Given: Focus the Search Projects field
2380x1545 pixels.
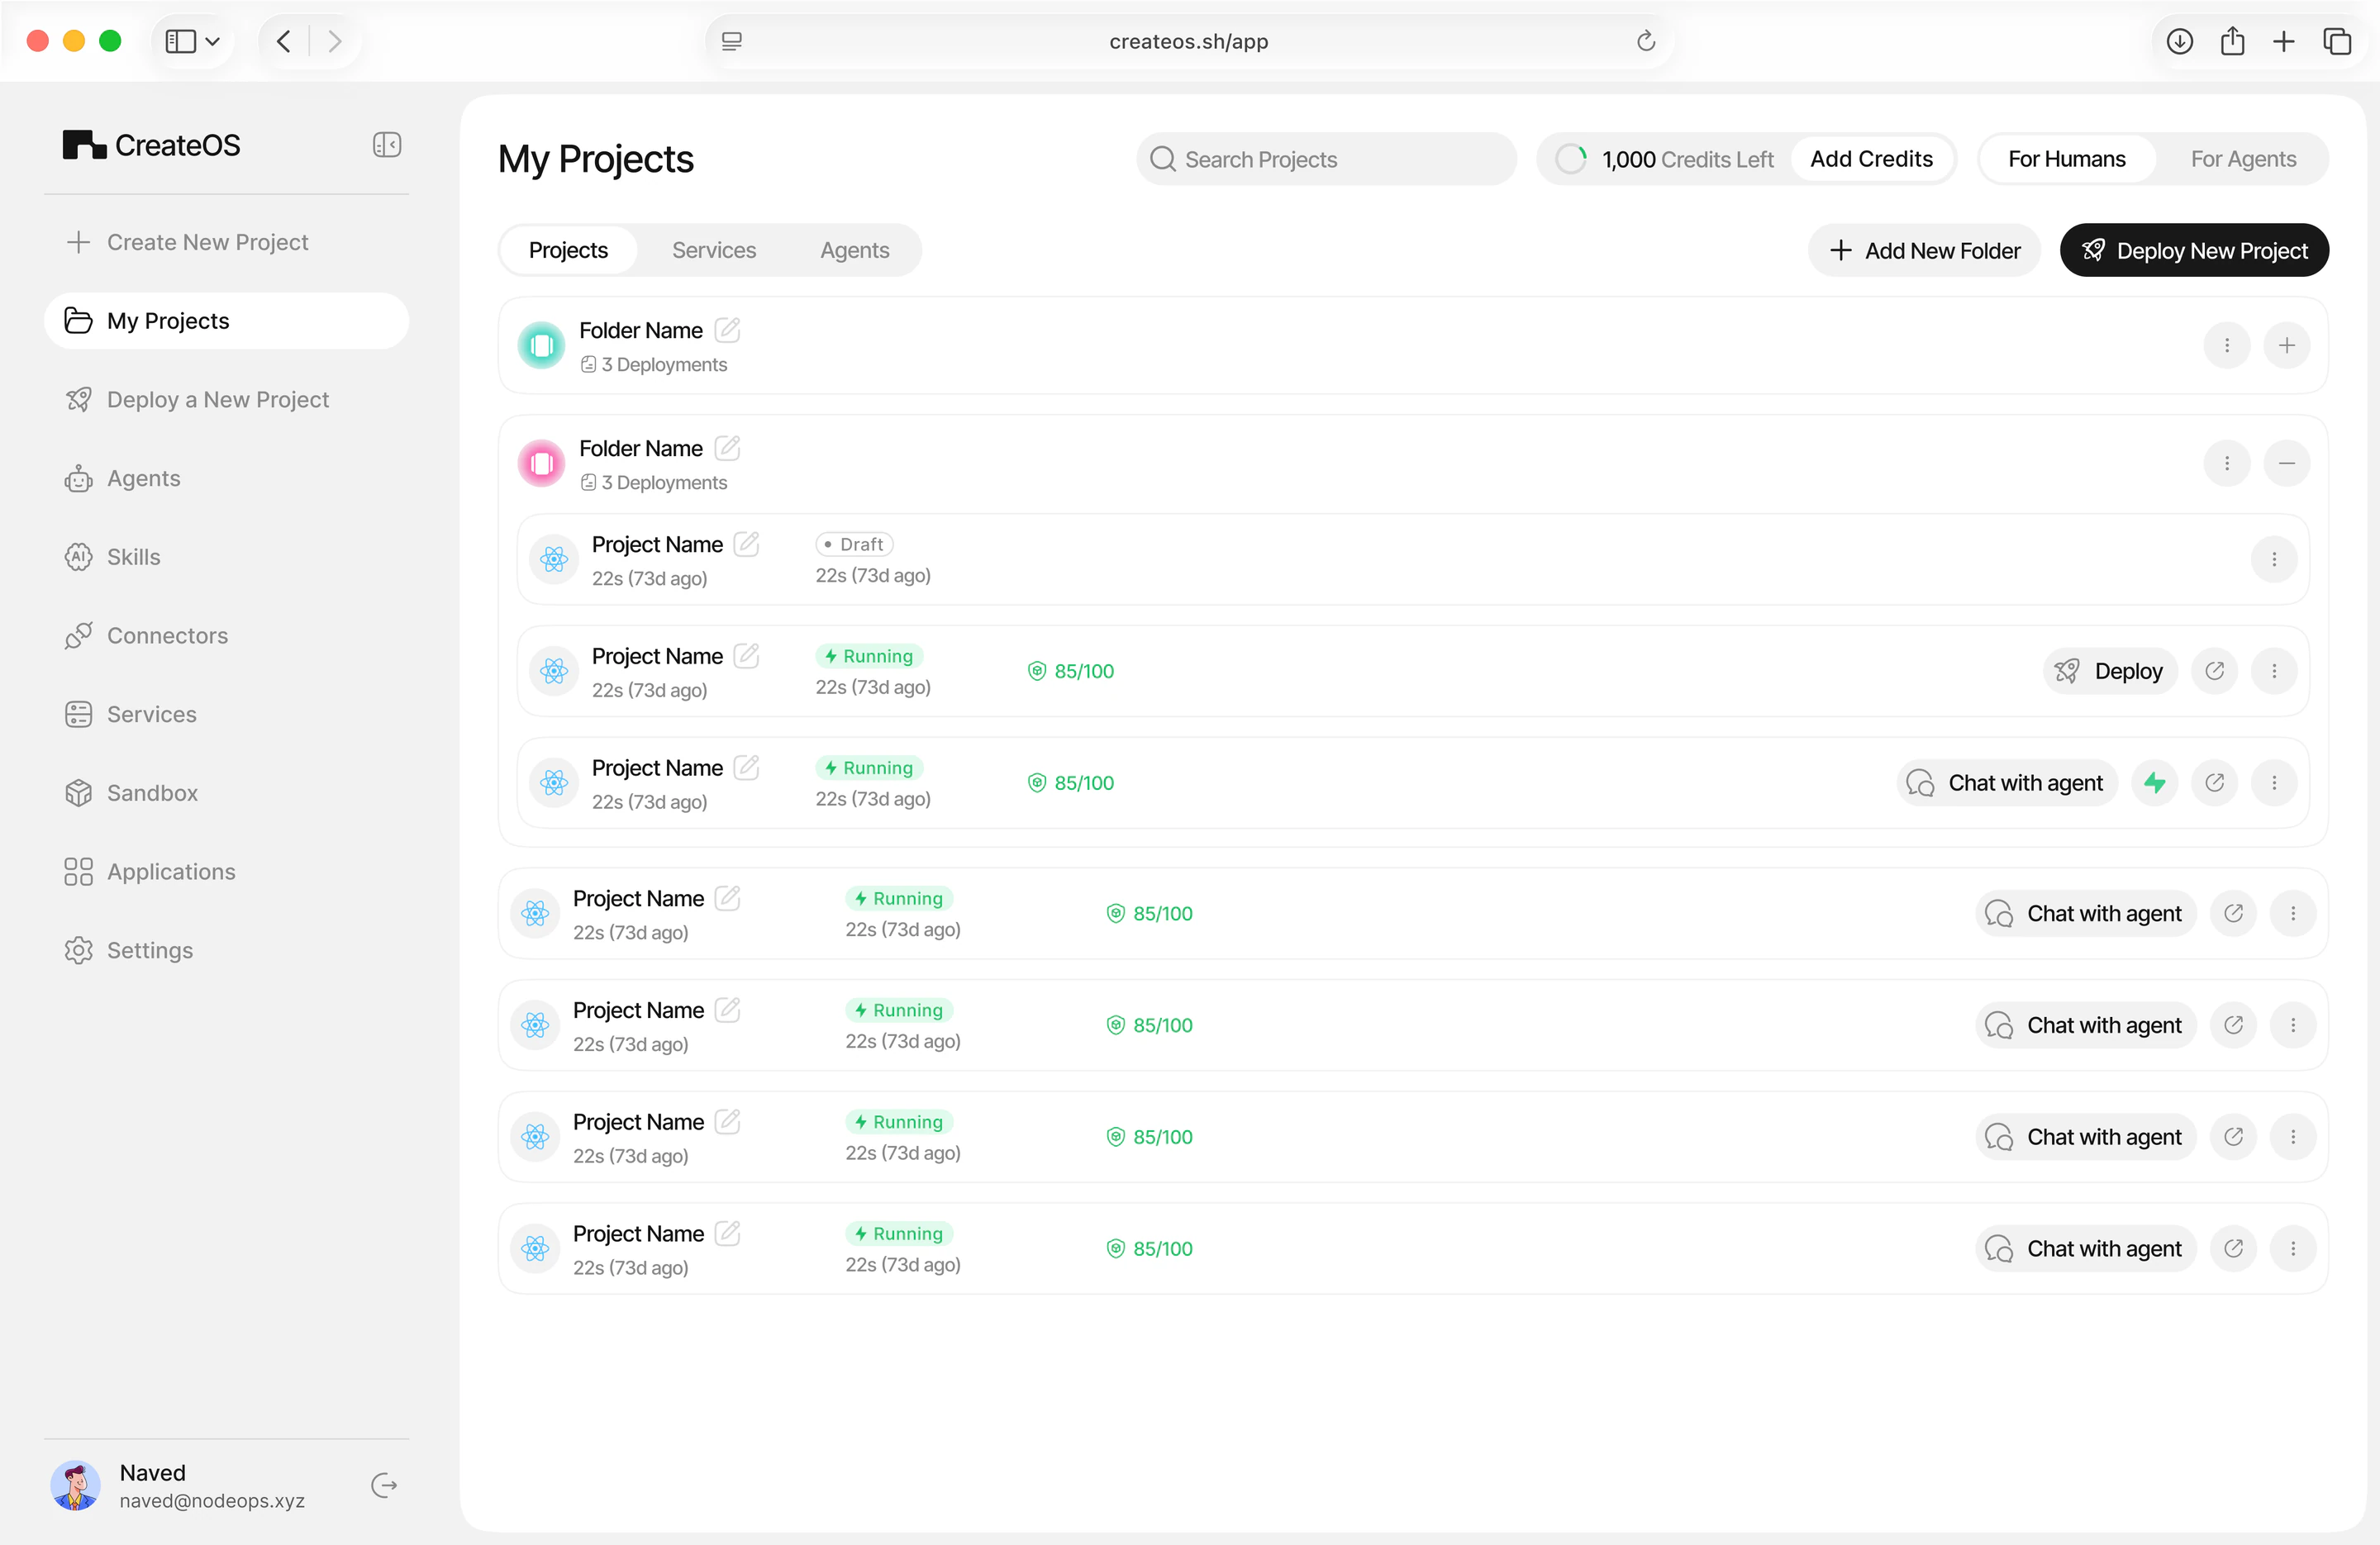Looking at the screenshot, I should pyautogui.click(x=1326, y=159).
